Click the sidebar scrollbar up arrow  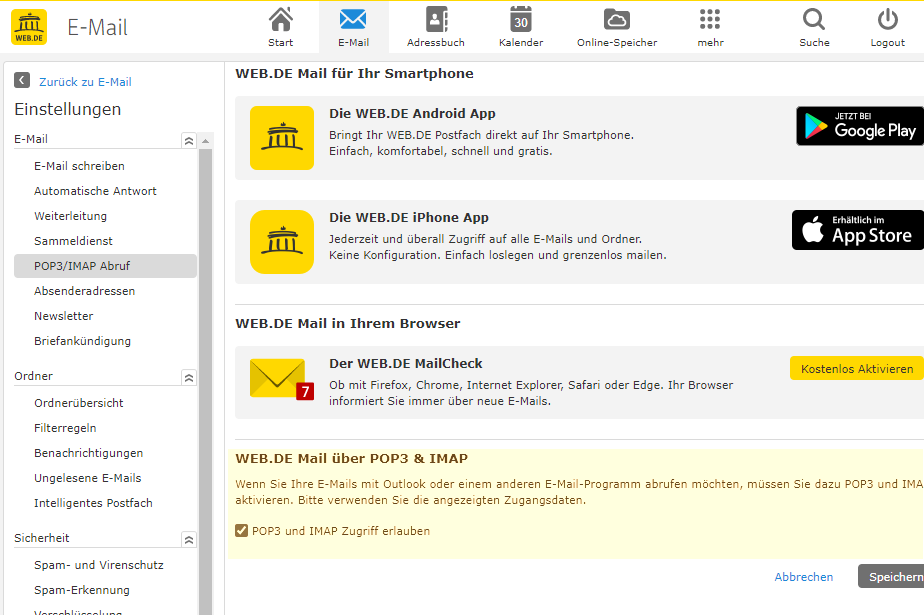tap(205, 141)
